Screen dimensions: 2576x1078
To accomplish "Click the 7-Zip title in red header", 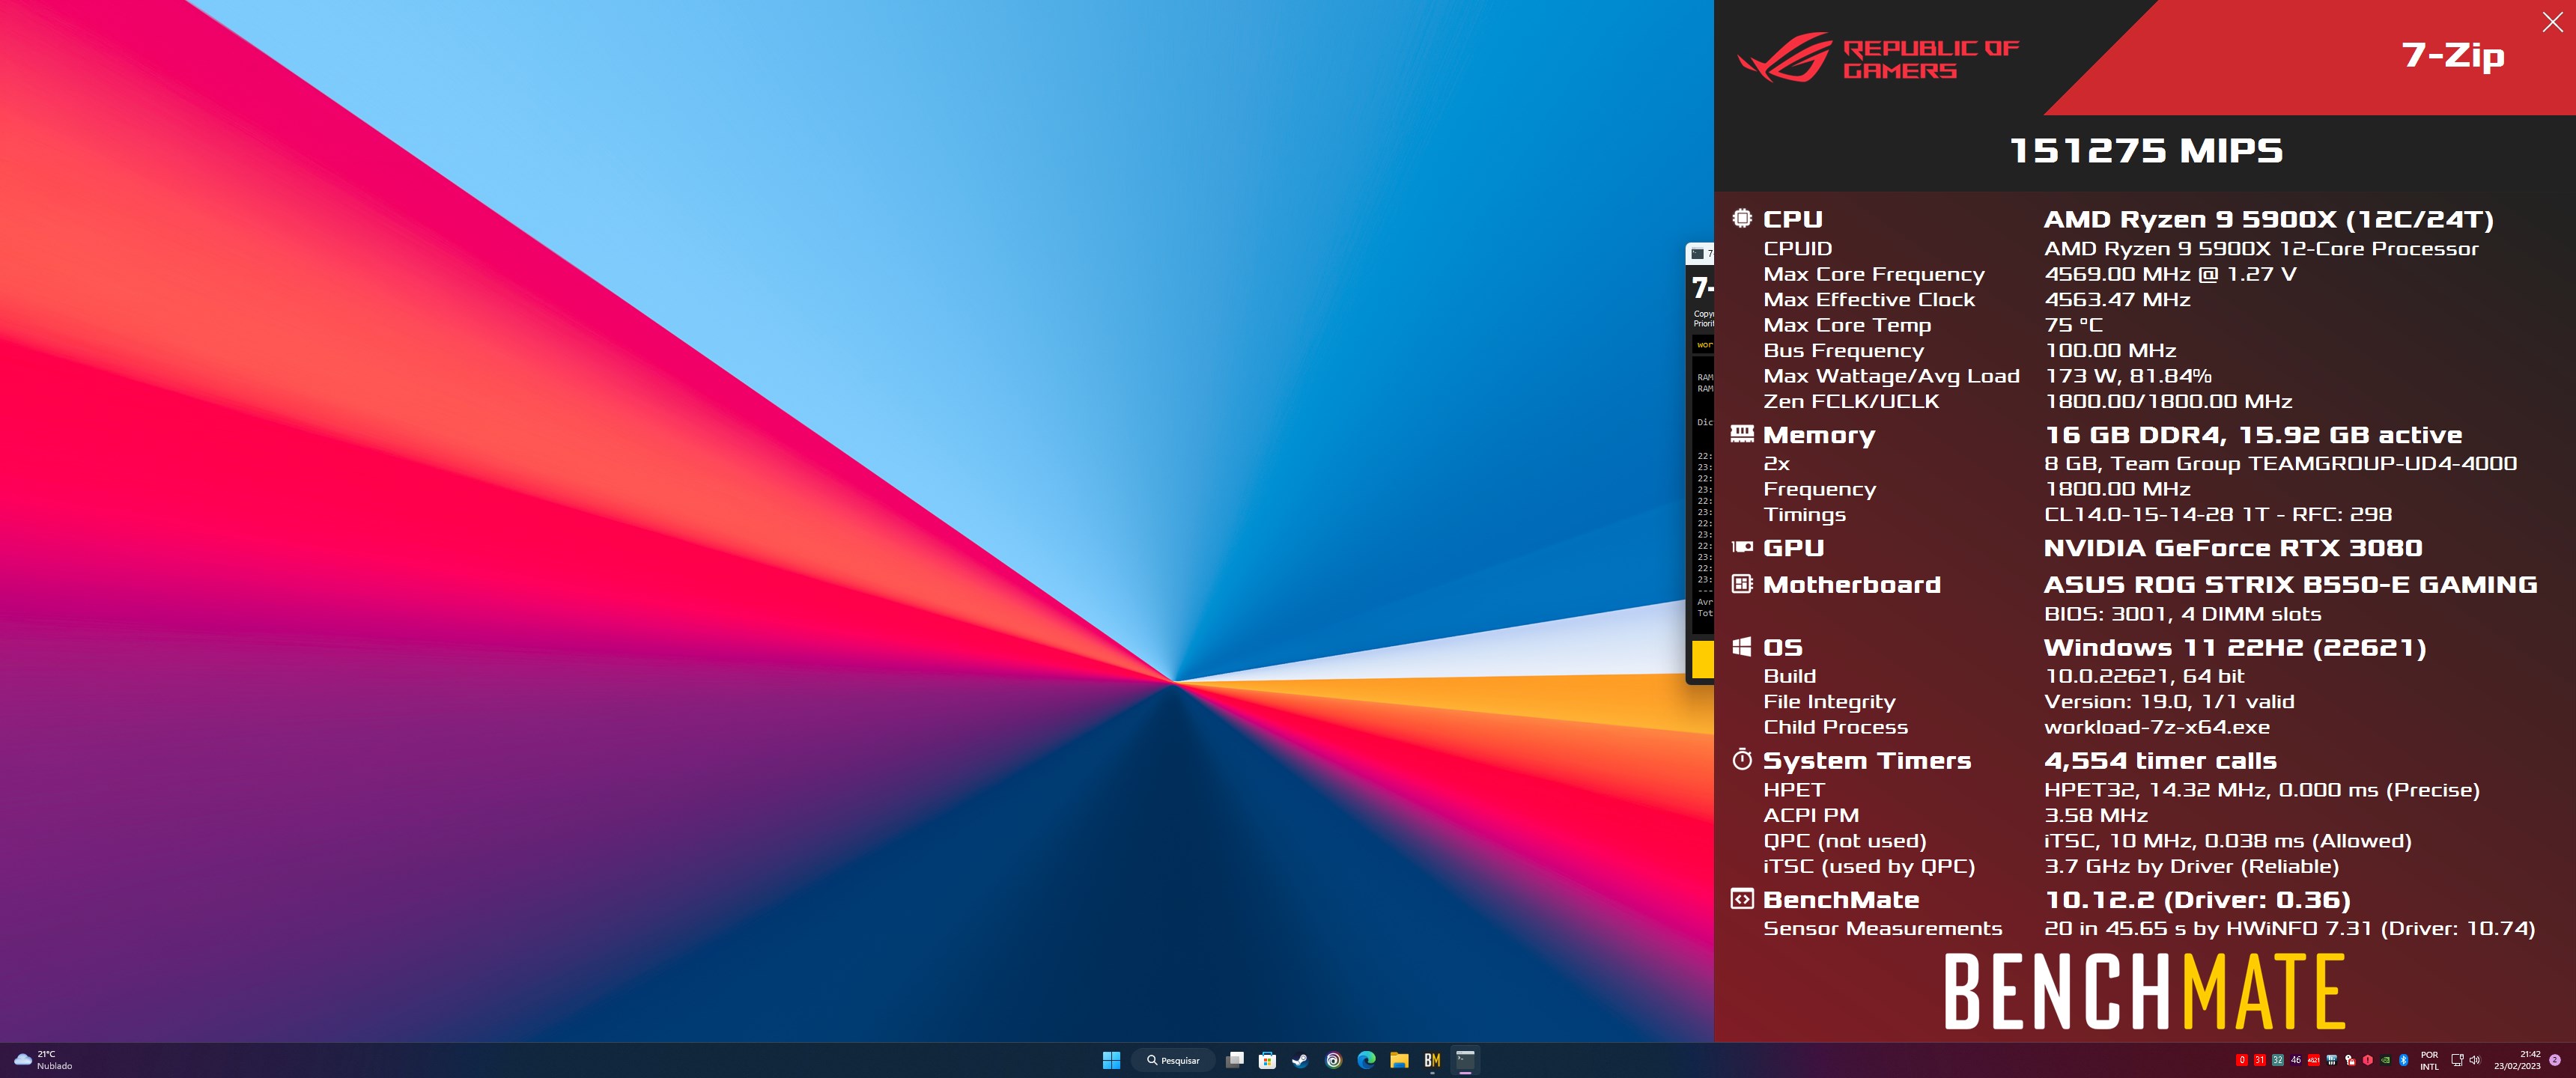I will [x=2453, y=55].
